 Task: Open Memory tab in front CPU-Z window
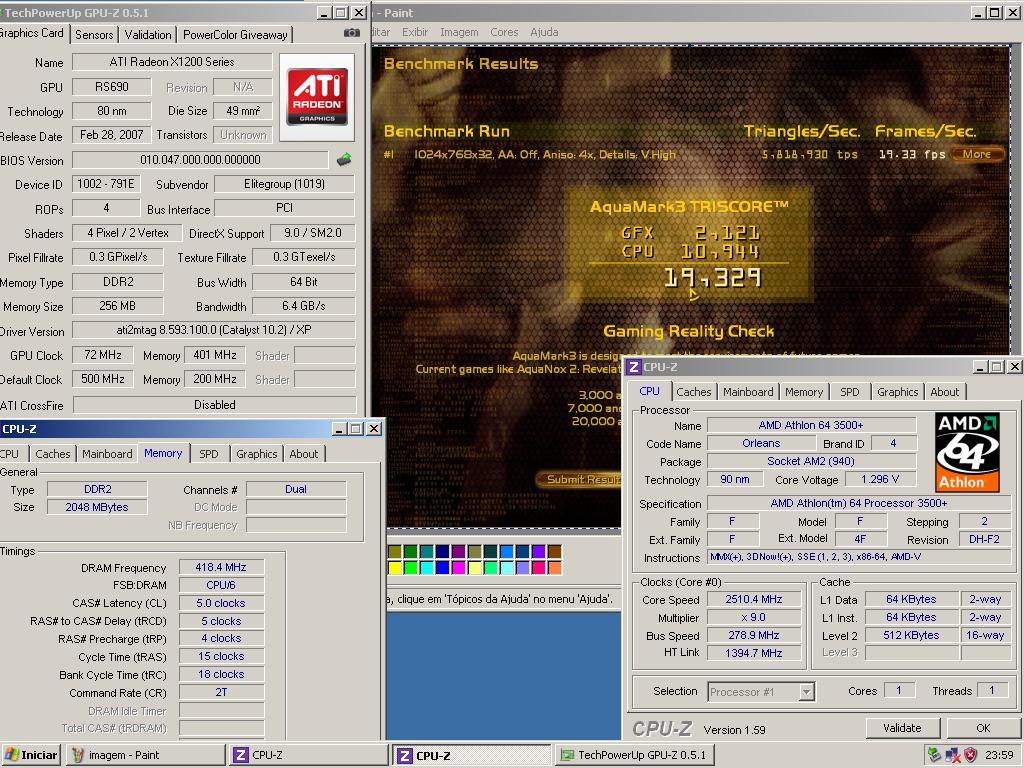pyautogui.click(x=804, y=392)
